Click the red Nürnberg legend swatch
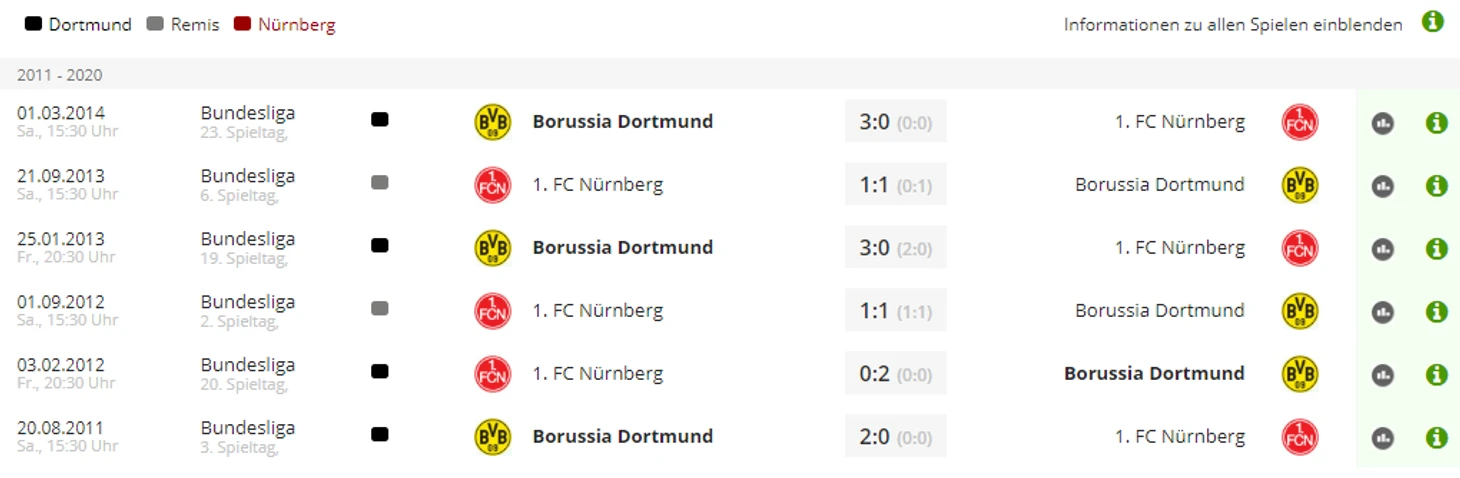 coord(241,24)
